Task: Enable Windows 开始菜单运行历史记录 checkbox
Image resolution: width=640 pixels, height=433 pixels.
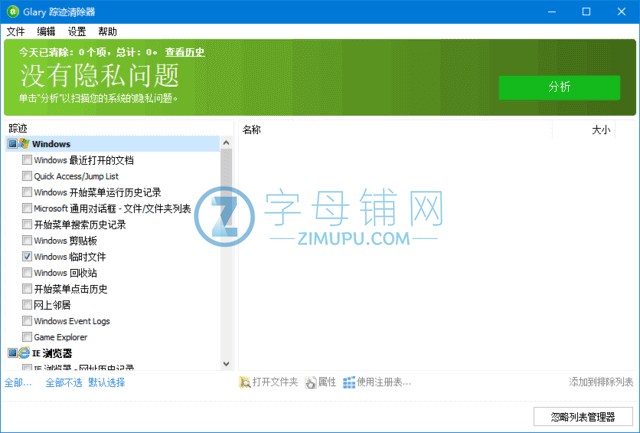Action: (x=27, y=192)
